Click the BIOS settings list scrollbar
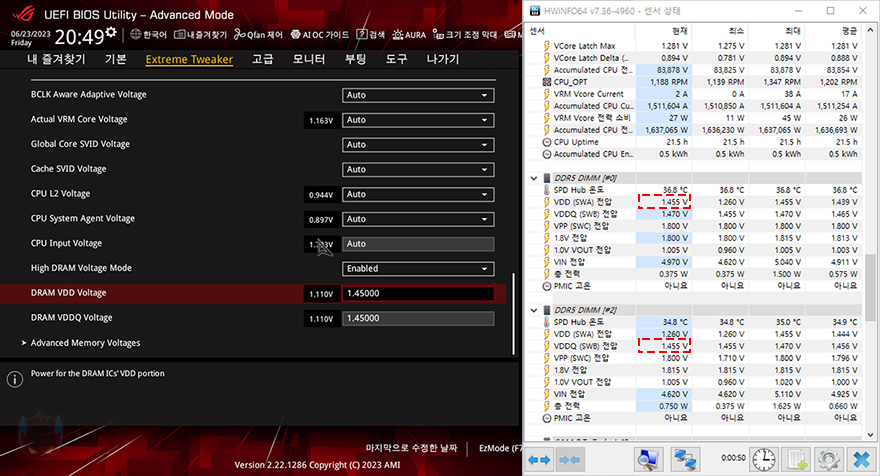Image resolution: width=880 pixels, height=476 pixels. point(514,314)
